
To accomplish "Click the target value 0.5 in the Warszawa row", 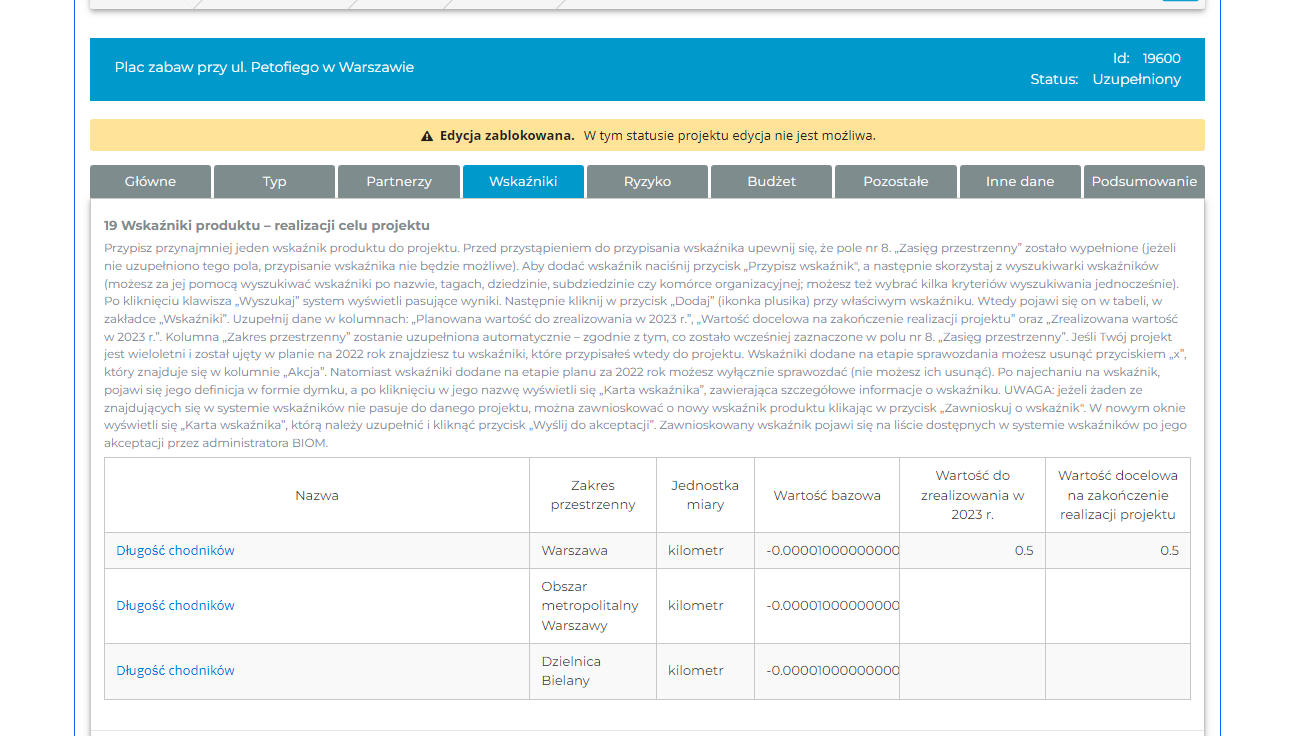I will [1168, 551].
